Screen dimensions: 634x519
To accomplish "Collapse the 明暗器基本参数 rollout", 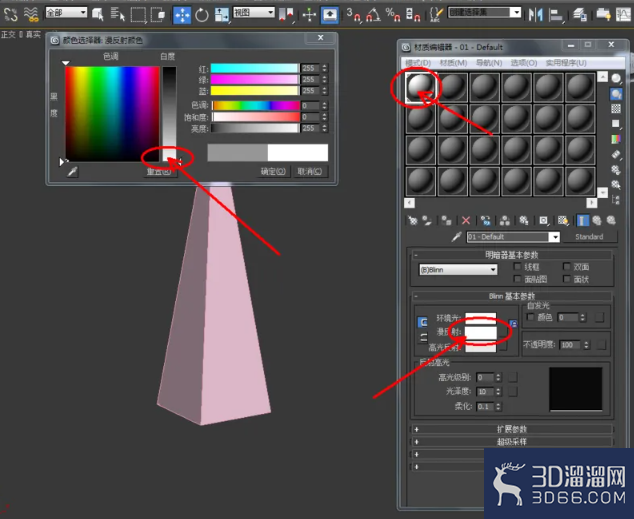I will 511,255.
